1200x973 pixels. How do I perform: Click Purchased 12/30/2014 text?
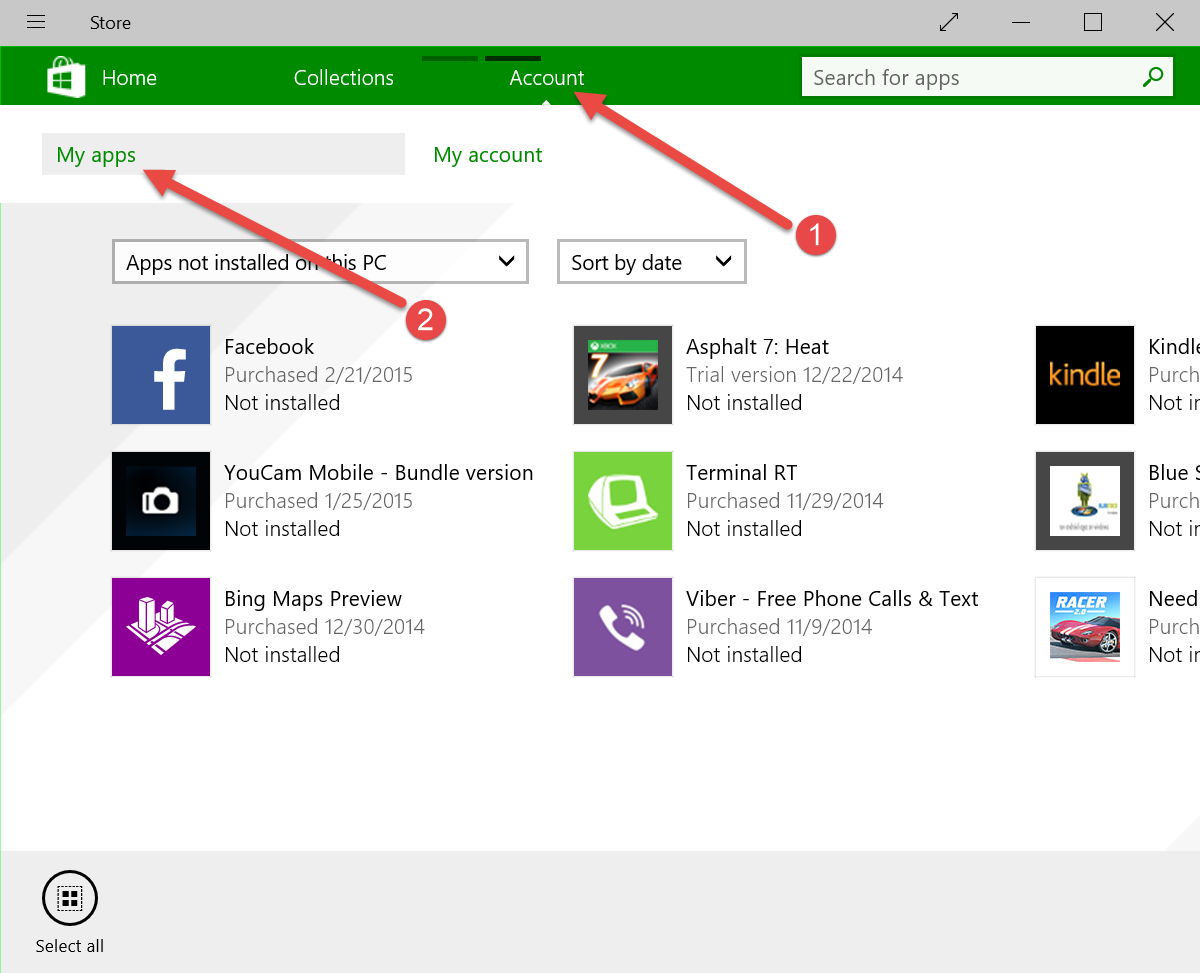pos(324,627)
